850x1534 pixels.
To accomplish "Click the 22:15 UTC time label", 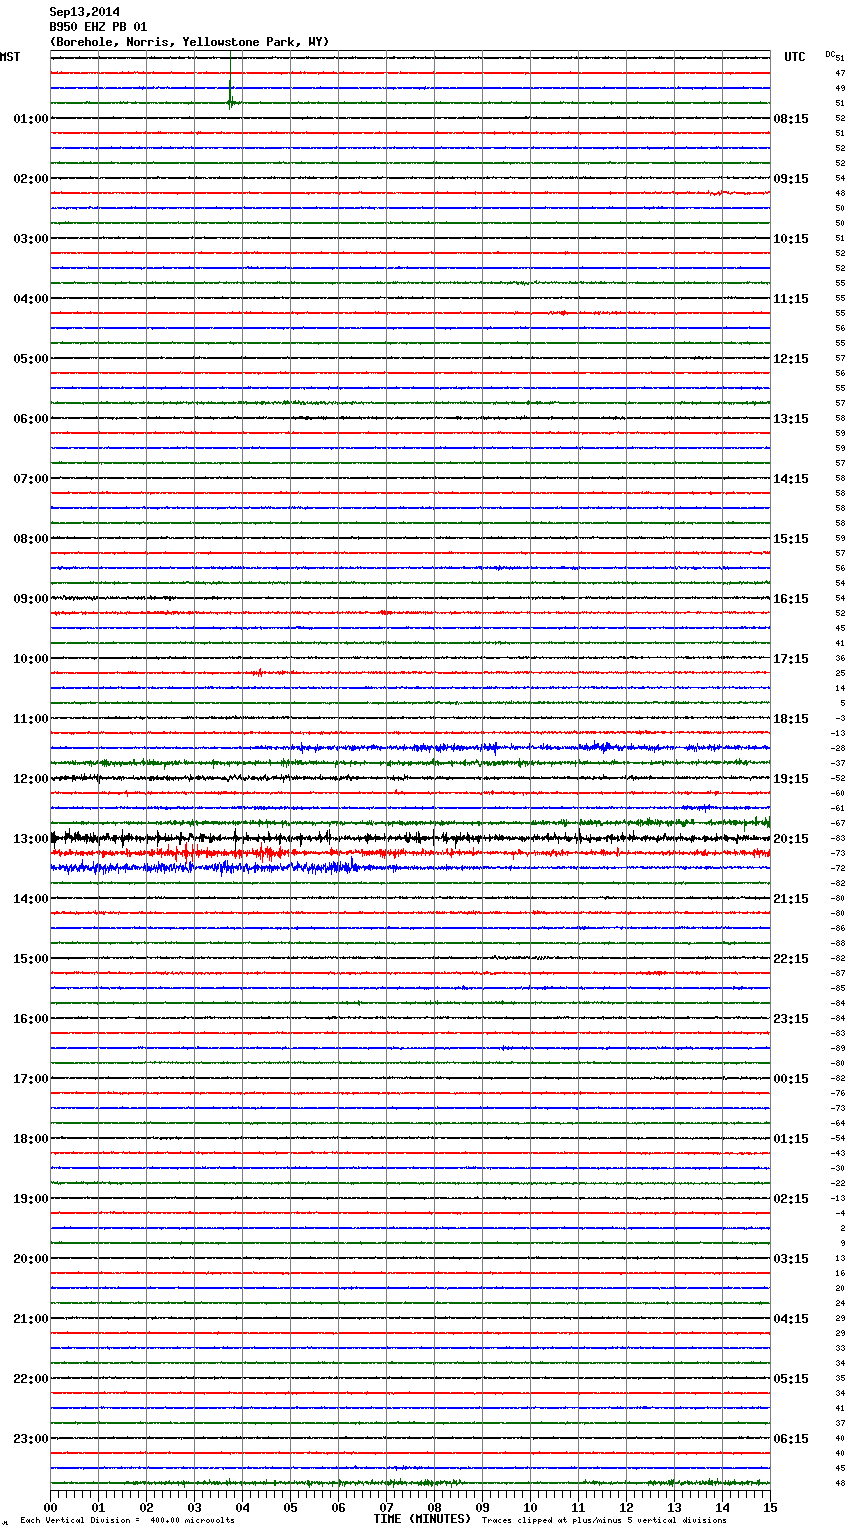I will click(x=791, y=959).
